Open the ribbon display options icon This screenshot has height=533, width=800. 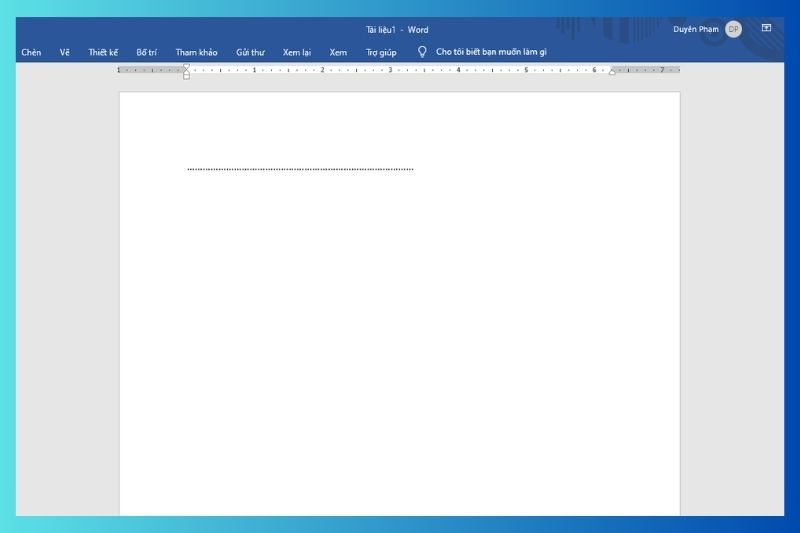tap(766, 28)
